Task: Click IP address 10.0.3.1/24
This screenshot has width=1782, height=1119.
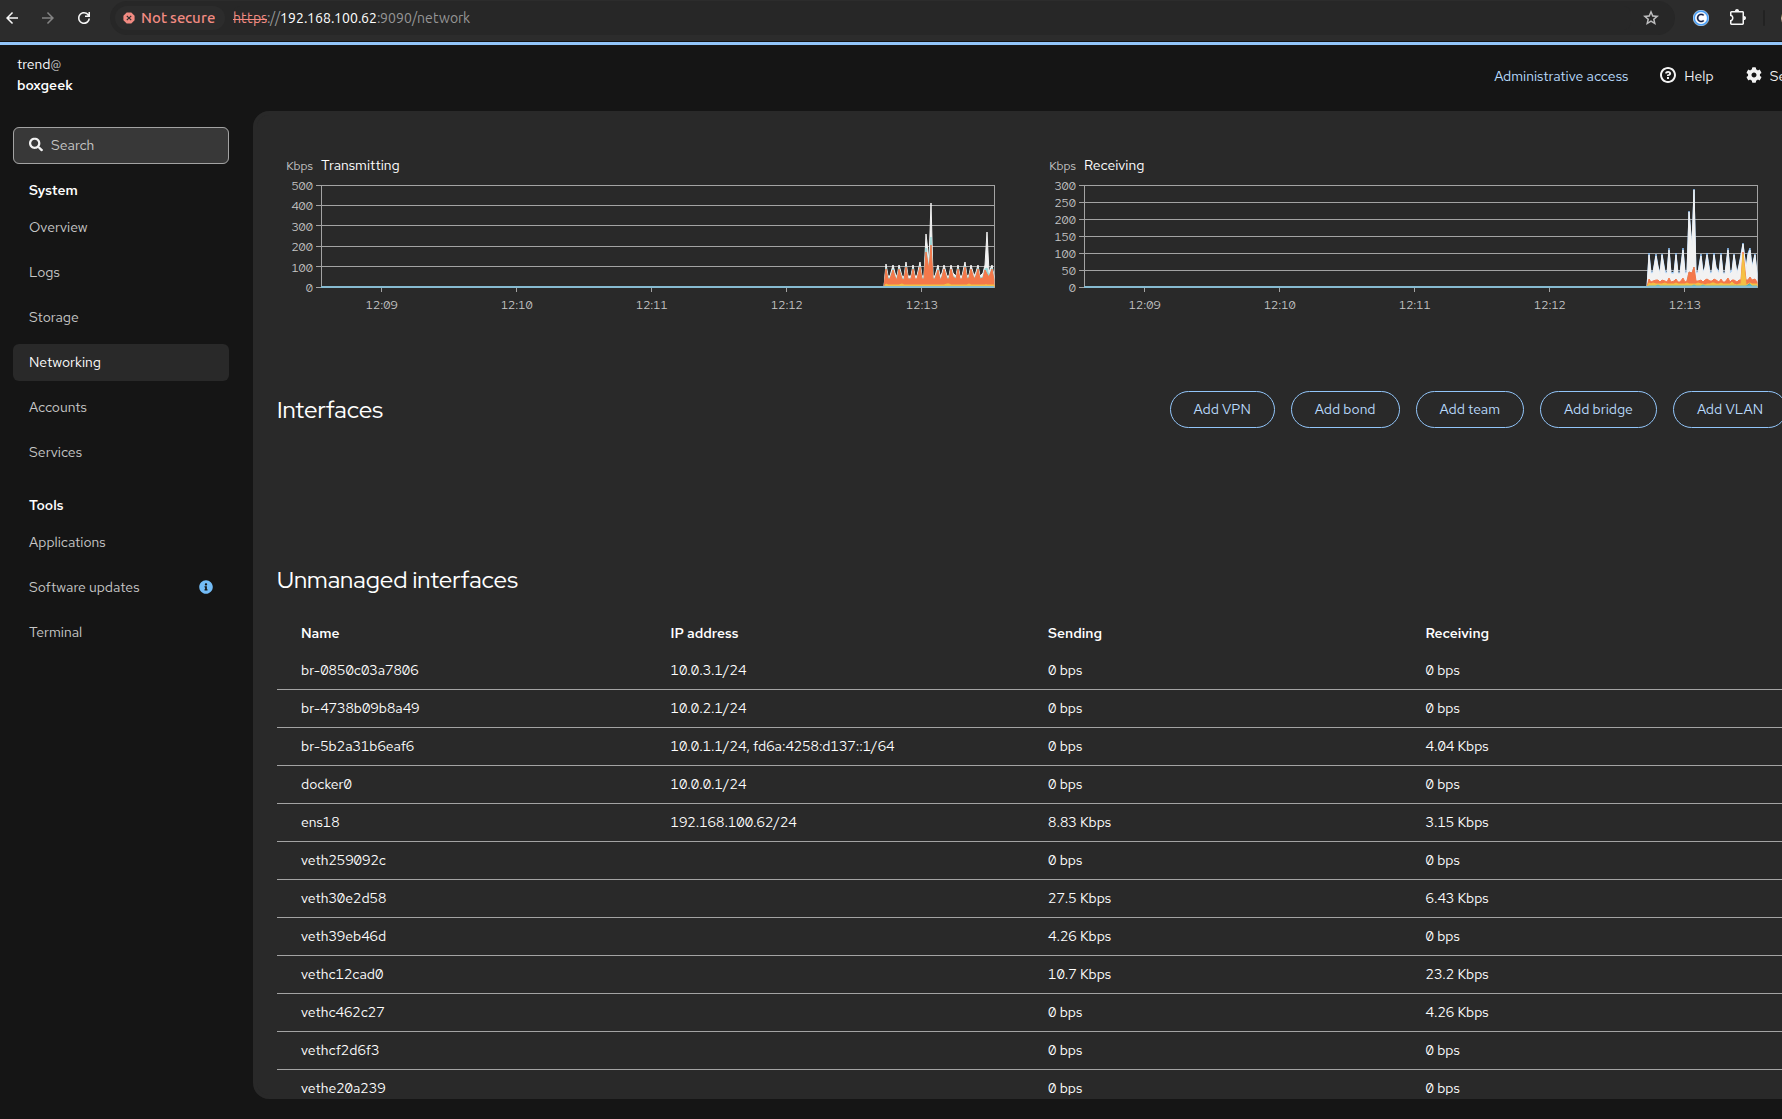Action: (x=708, y=670)
